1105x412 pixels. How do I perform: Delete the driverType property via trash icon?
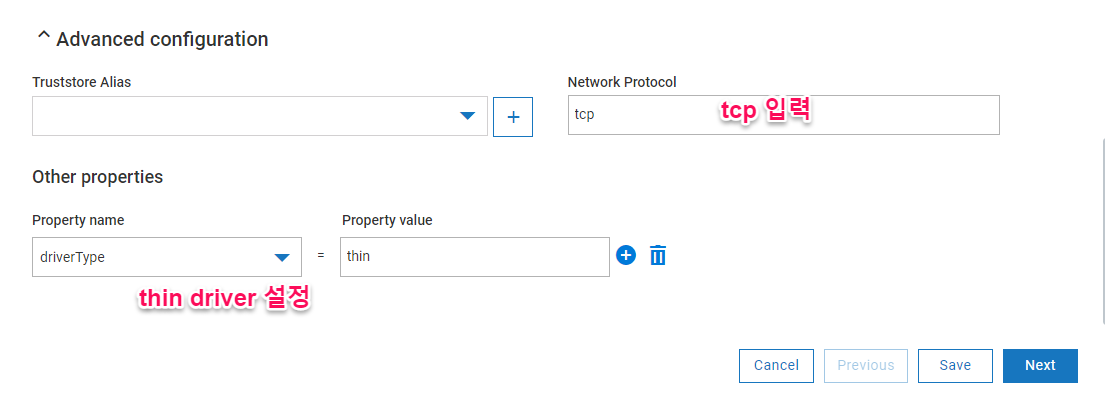pyautogui.click(x=658, y=256)
